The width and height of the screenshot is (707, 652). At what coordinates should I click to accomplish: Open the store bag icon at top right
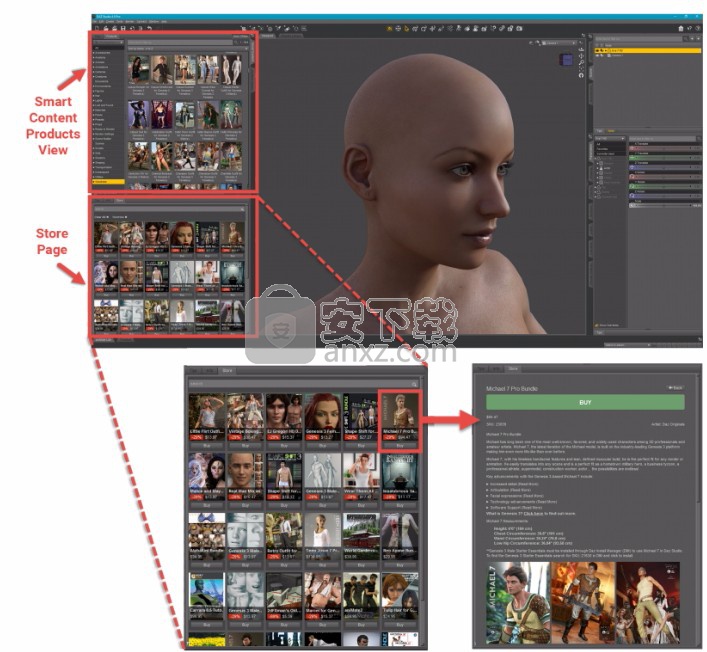pyautogui.click(x=681, y=28)
